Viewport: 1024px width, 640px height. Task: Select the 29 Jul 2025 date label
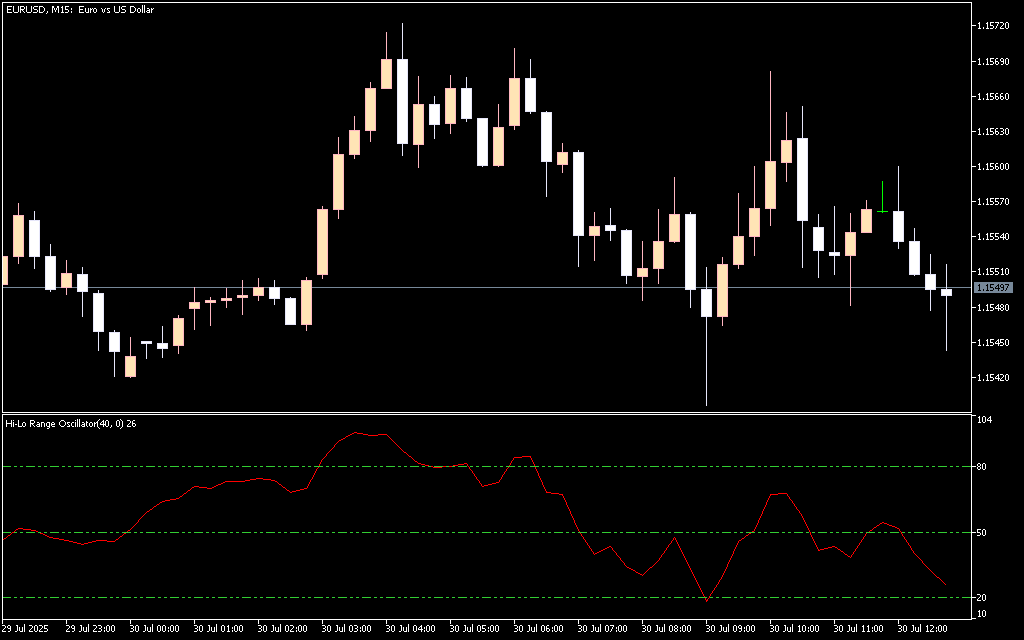tap(24, 629)
